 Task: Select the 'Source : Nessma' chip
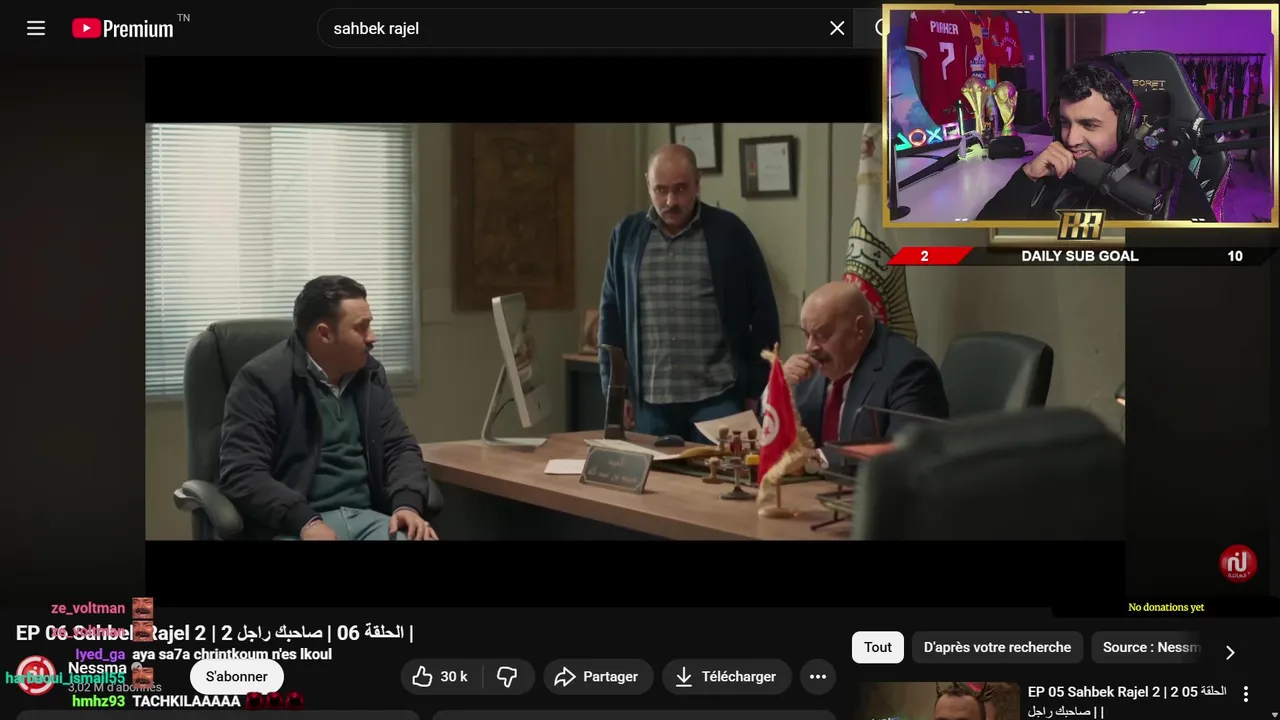[1150, 647]
